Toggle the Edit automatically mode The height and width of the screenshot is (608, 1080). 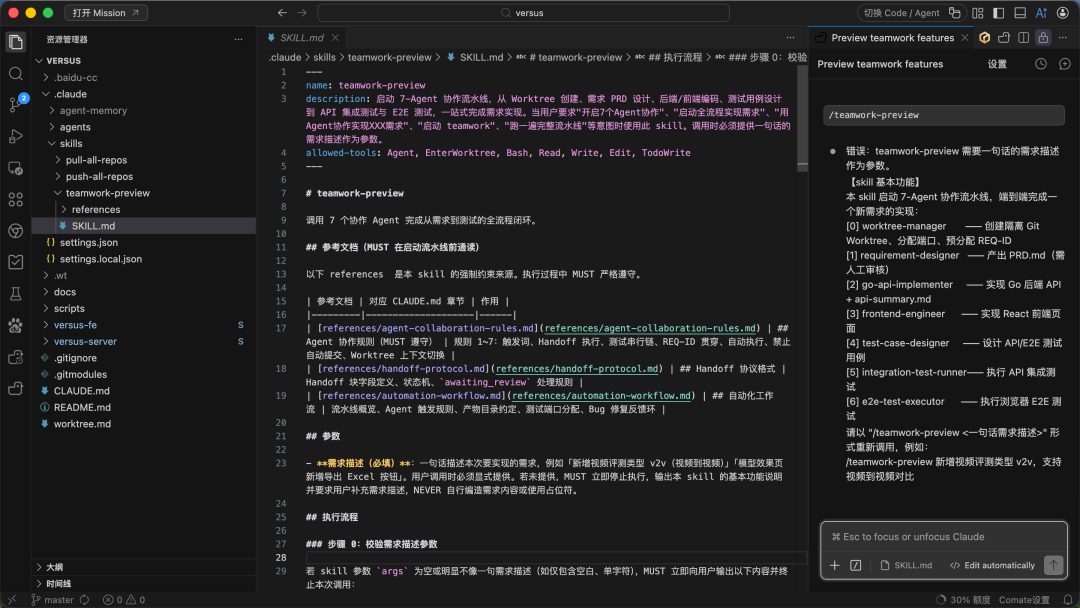click(x=992, y=565)
